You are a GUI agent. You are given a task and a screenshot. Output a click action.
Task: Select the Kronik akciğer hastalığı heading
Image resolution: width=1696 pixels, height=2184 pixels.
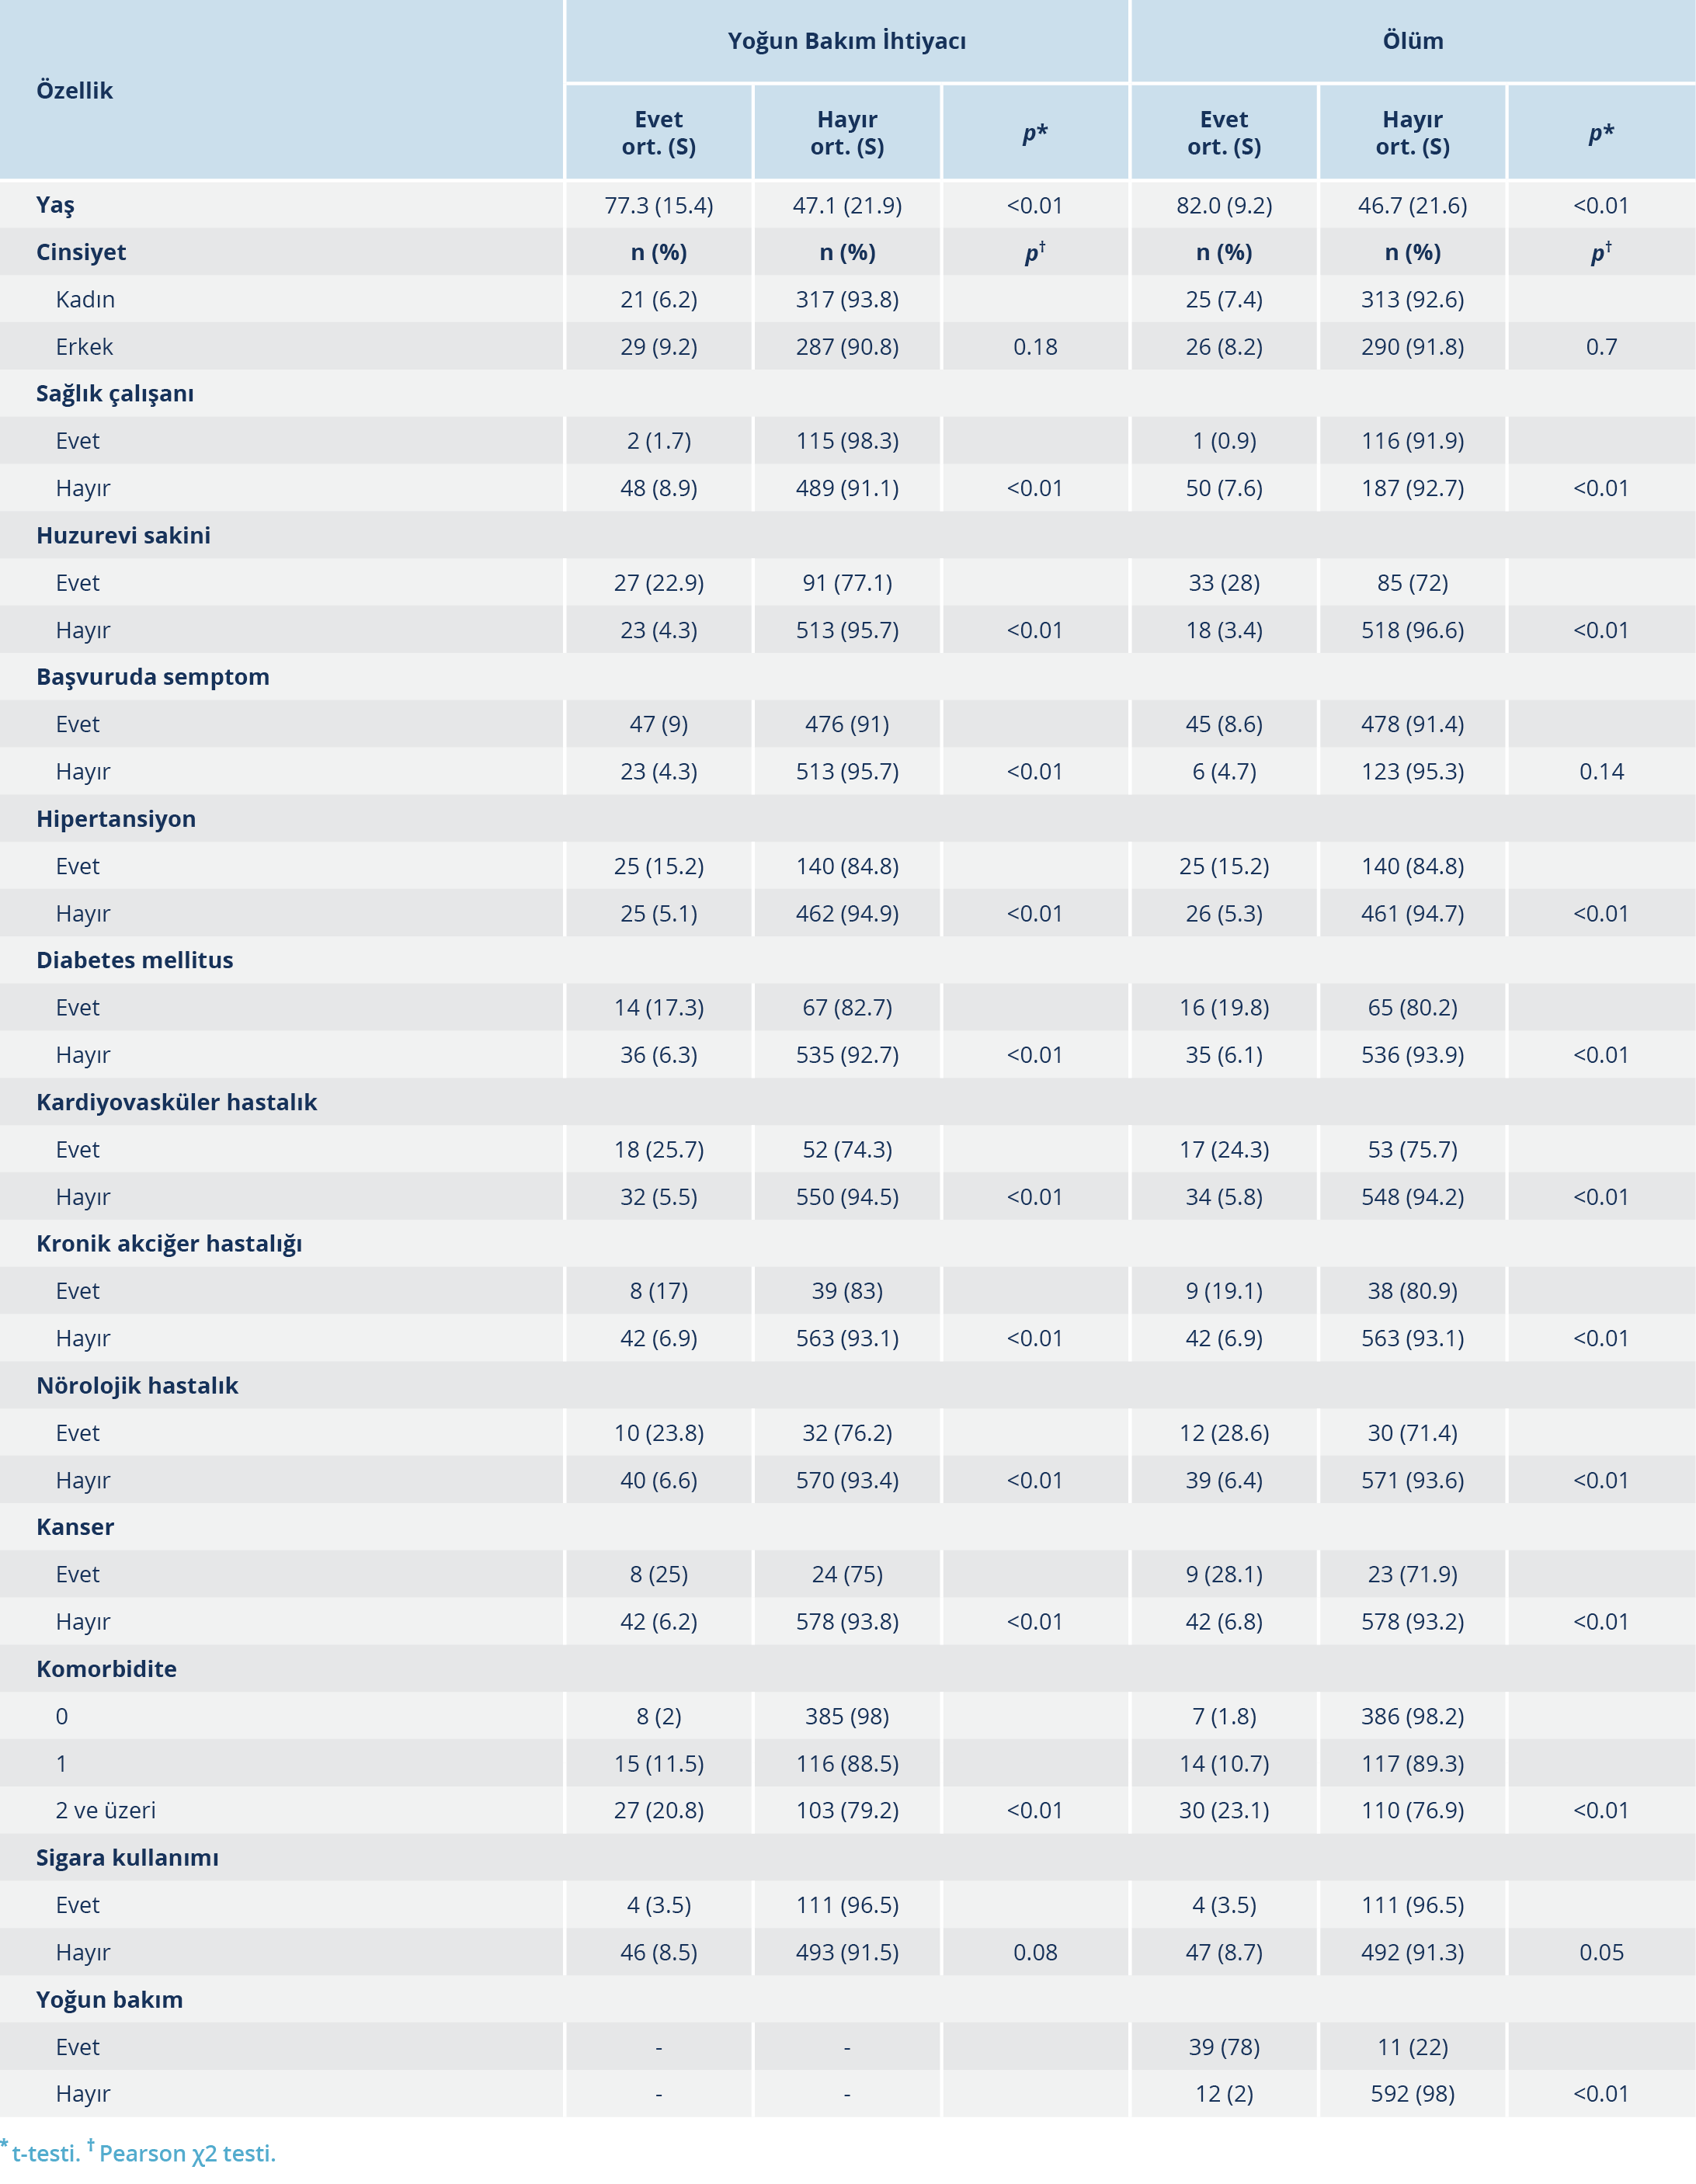[169, 1244]
